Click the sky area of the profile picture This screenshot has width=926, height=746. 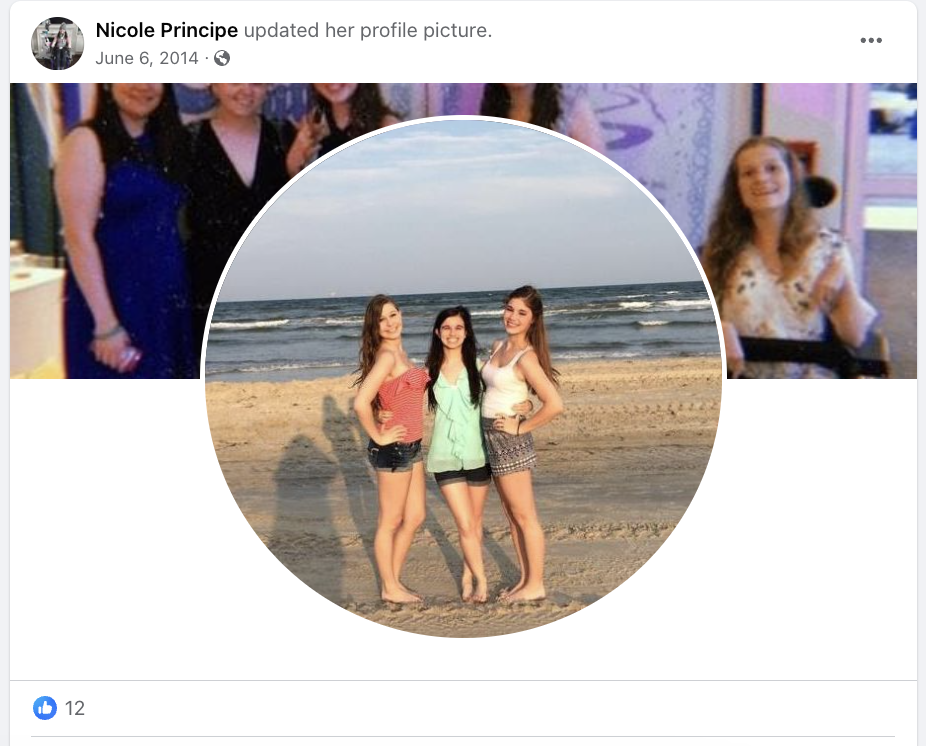click(x=461, y=207)
